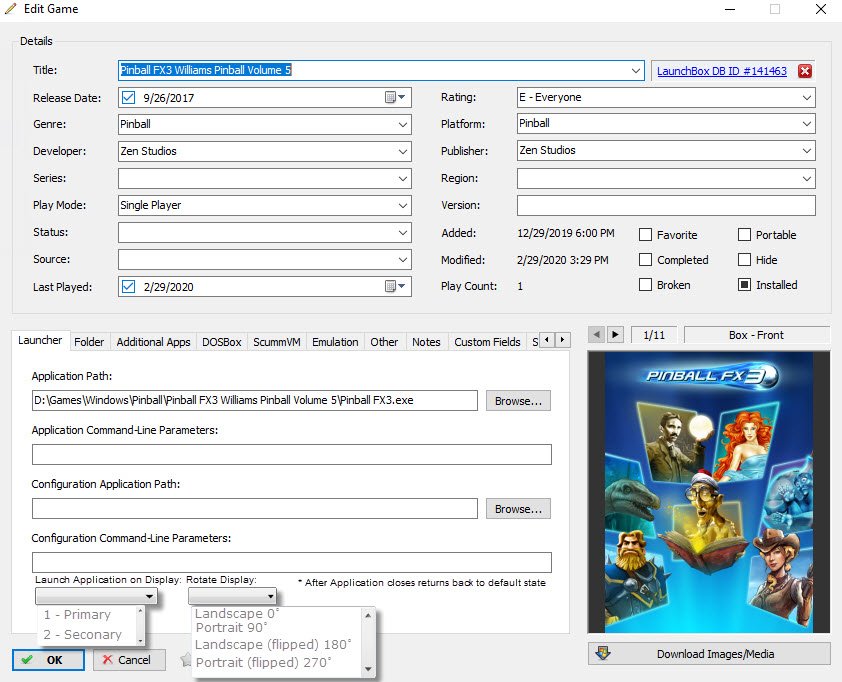Click the Cancel button
This screenshot has height=682, width=842.
pos(129,660)
